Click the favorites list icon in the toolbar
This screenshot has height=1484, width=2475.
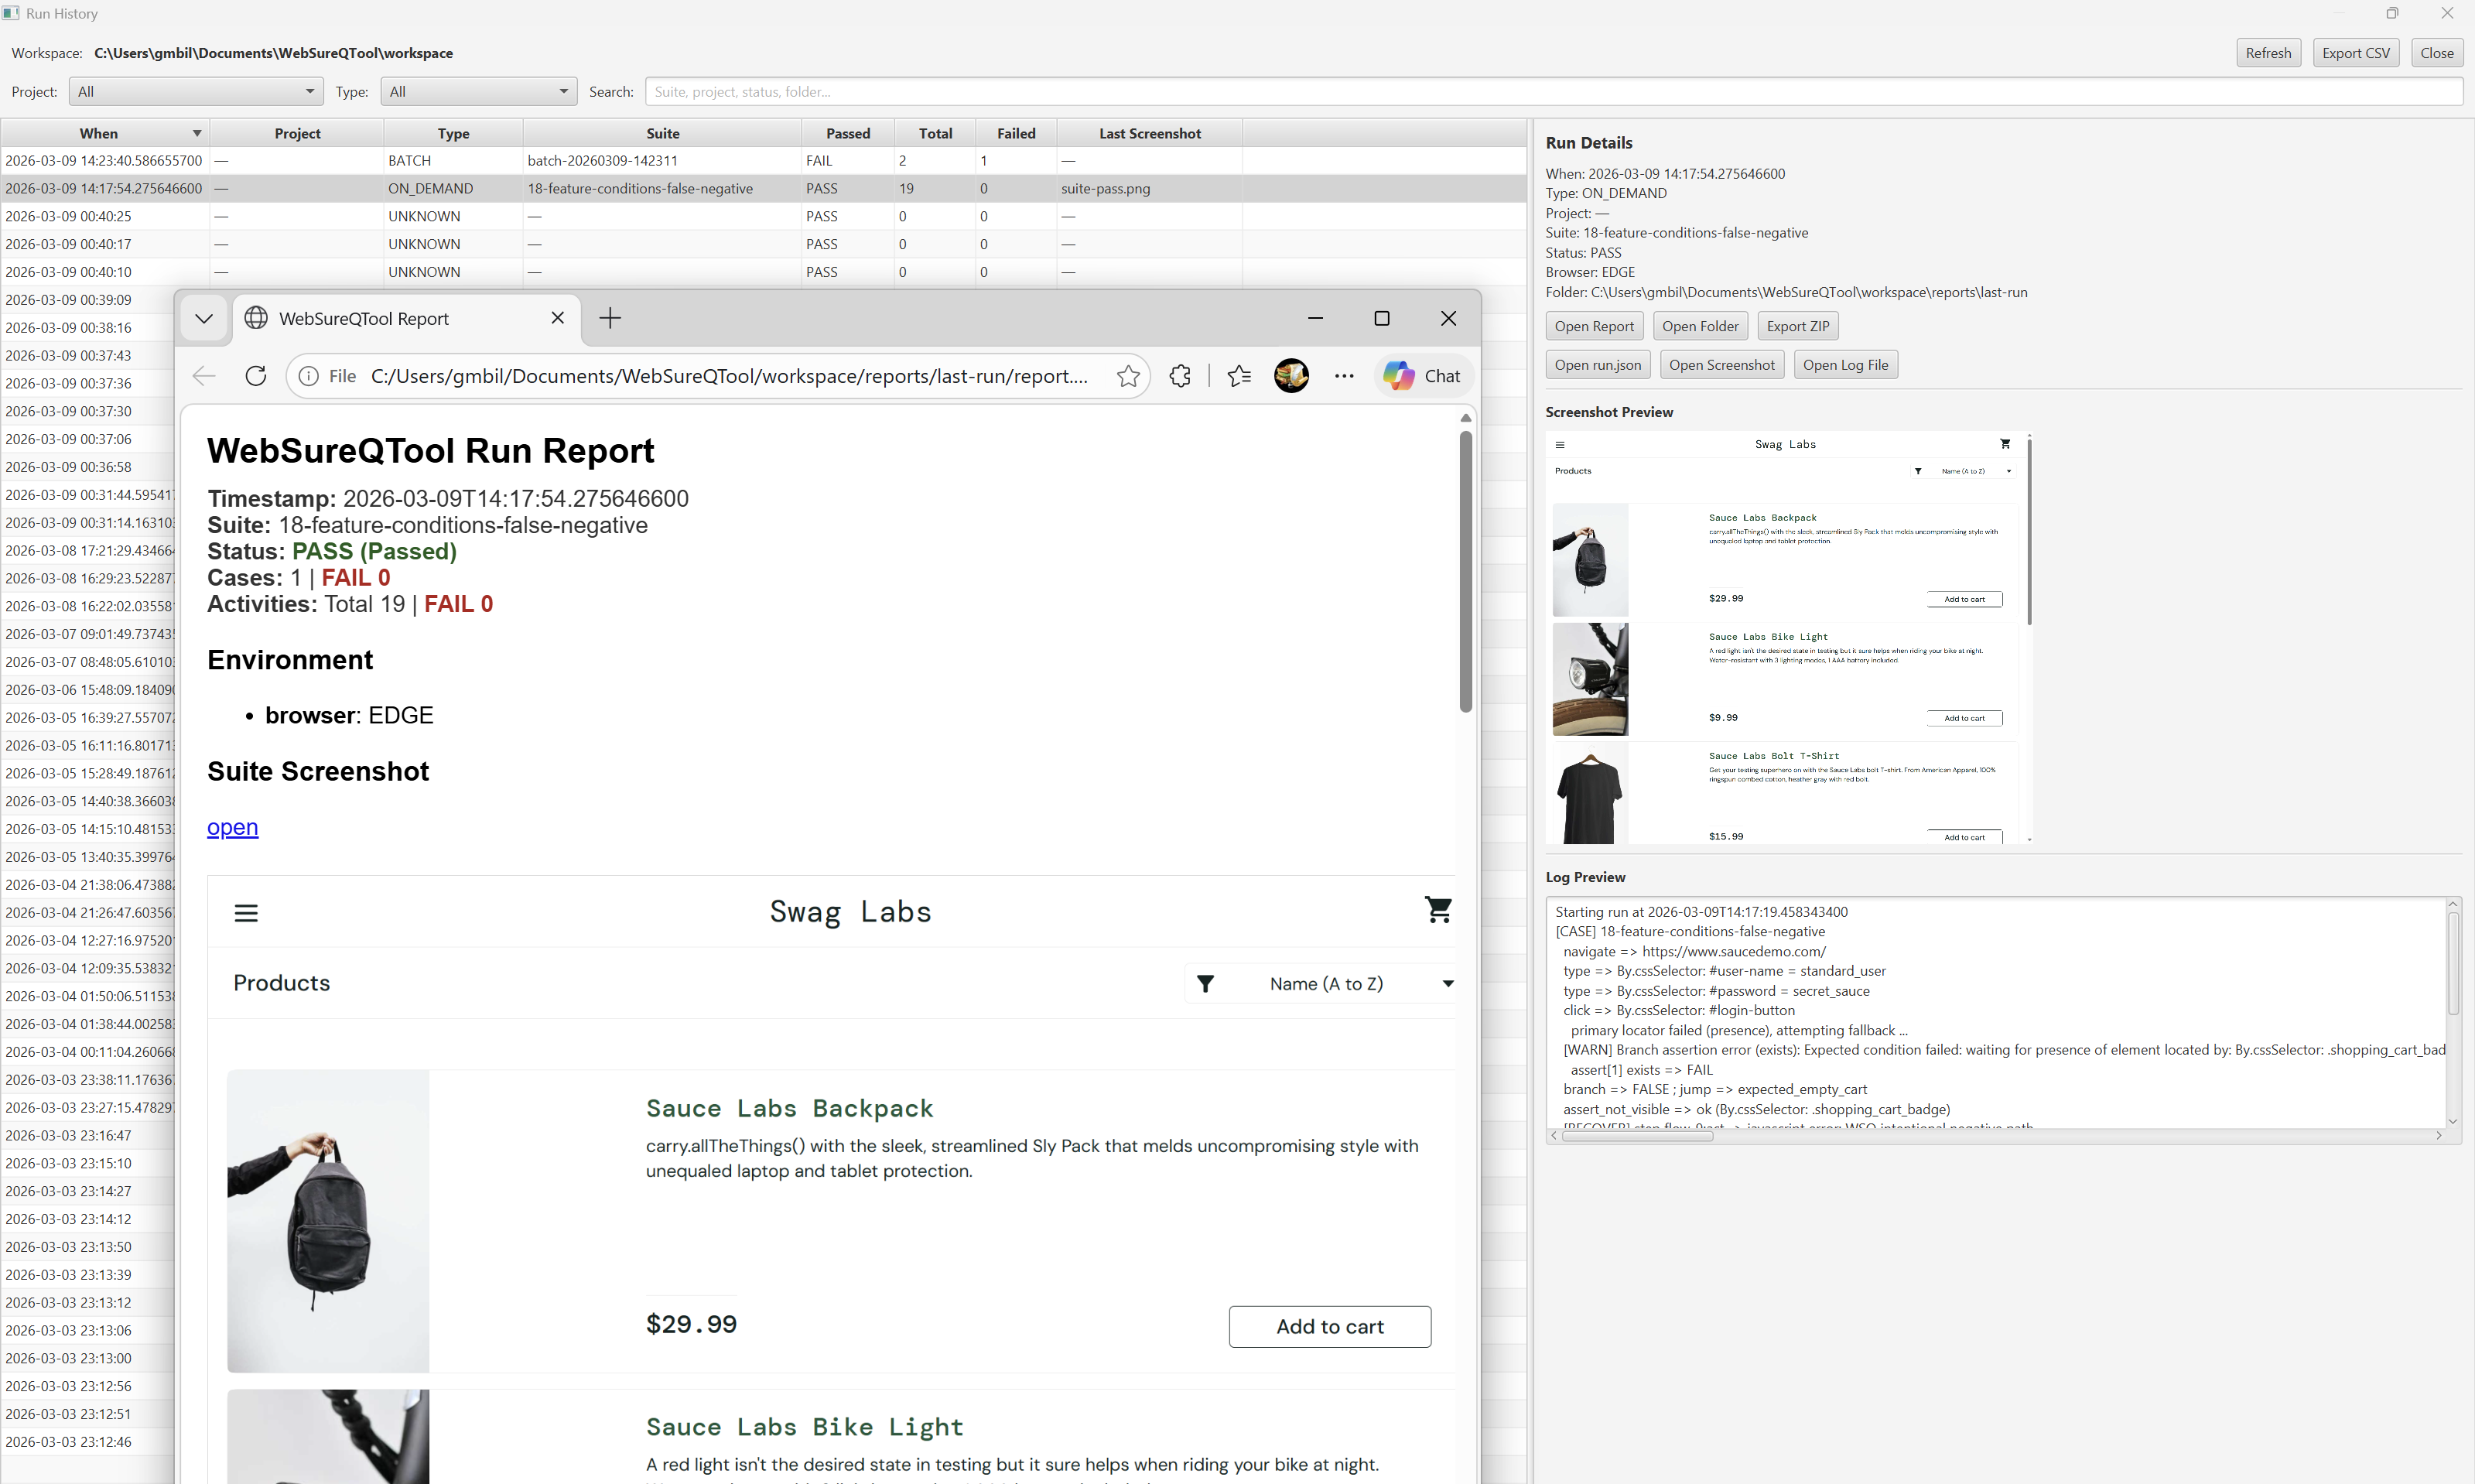point(1239,376)
